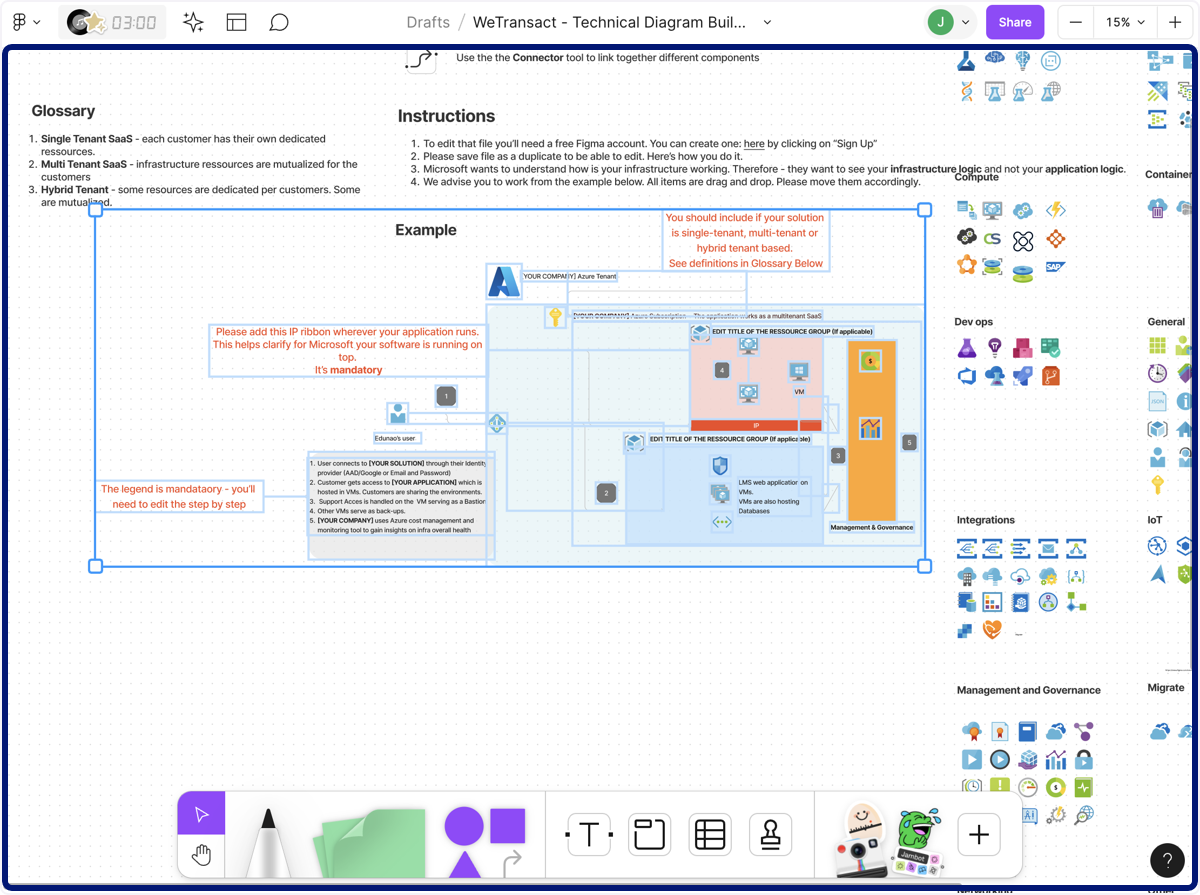
Task: Select the CS cloud services icon in Compute
Action: (x=992, y=239)
